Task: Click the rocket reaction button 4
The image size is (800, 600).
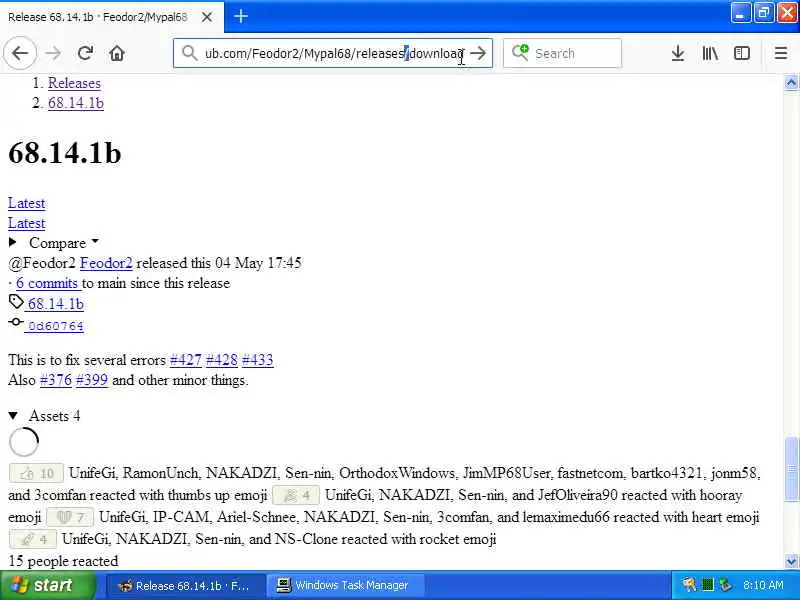Action: (33, 539)
